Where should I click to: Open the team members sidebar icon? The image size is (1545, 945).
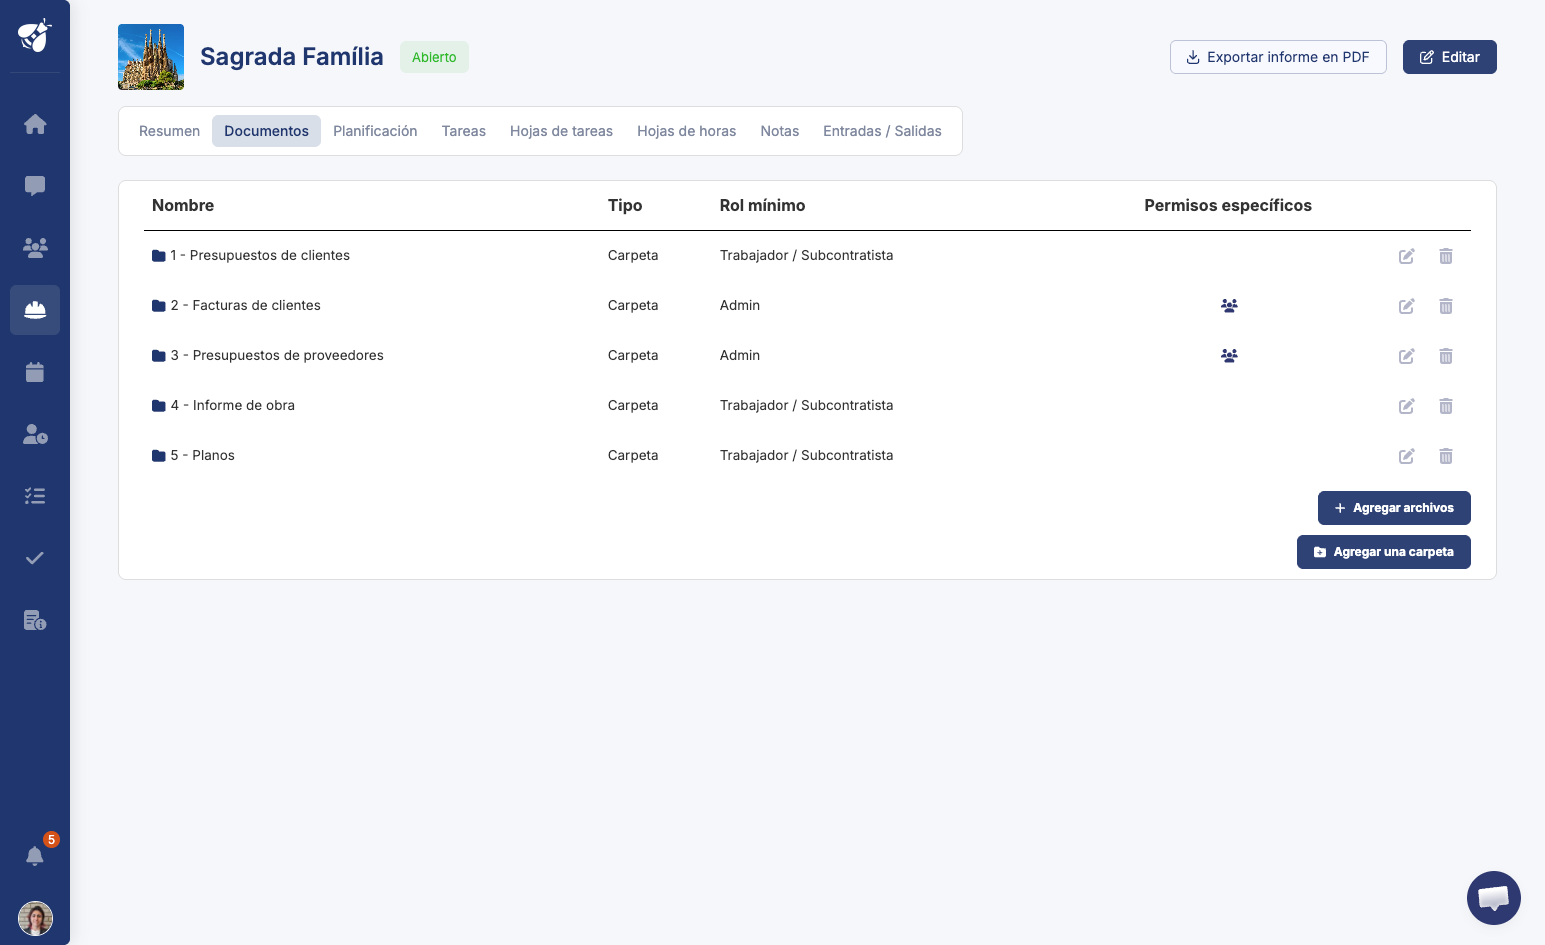[x=35, y=248]
